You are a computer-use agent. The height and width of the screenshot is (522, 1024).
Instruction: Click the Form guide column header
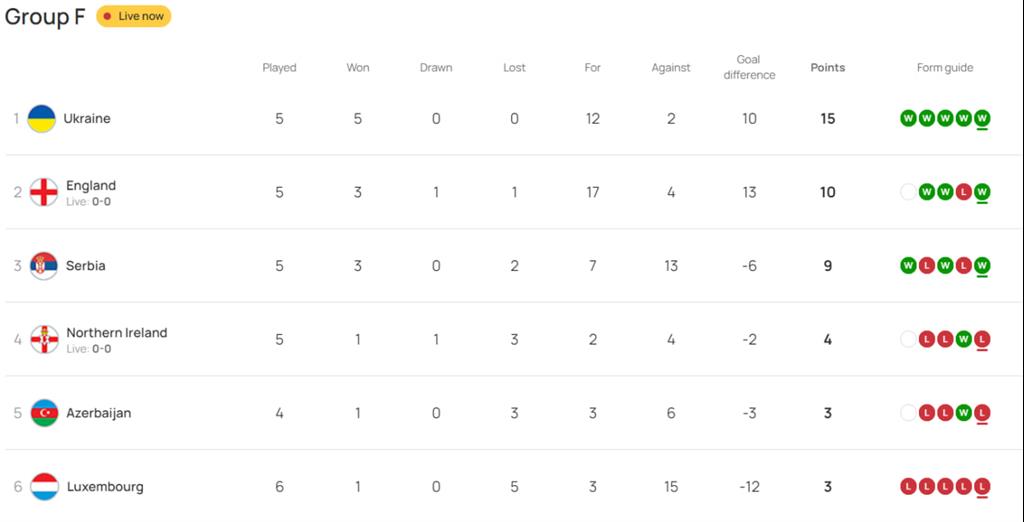coord(945,68)
